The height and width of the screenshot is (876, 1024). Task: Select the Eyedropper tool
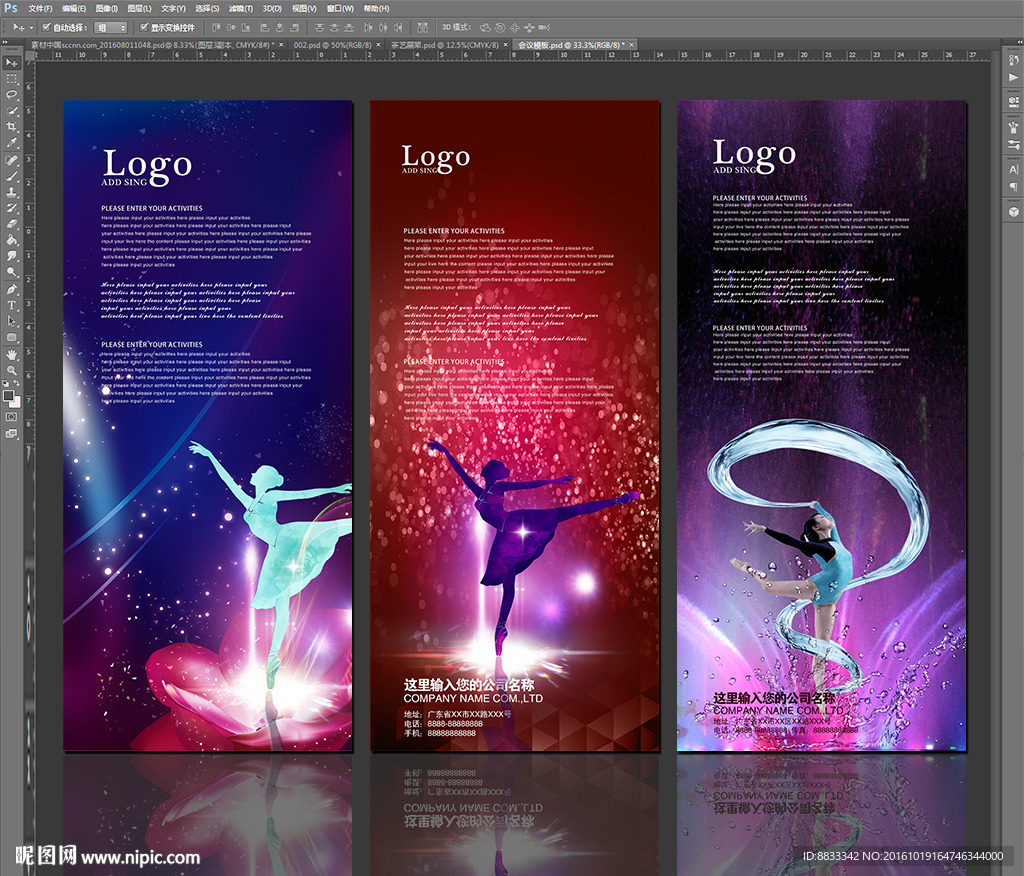click(12, 143)
